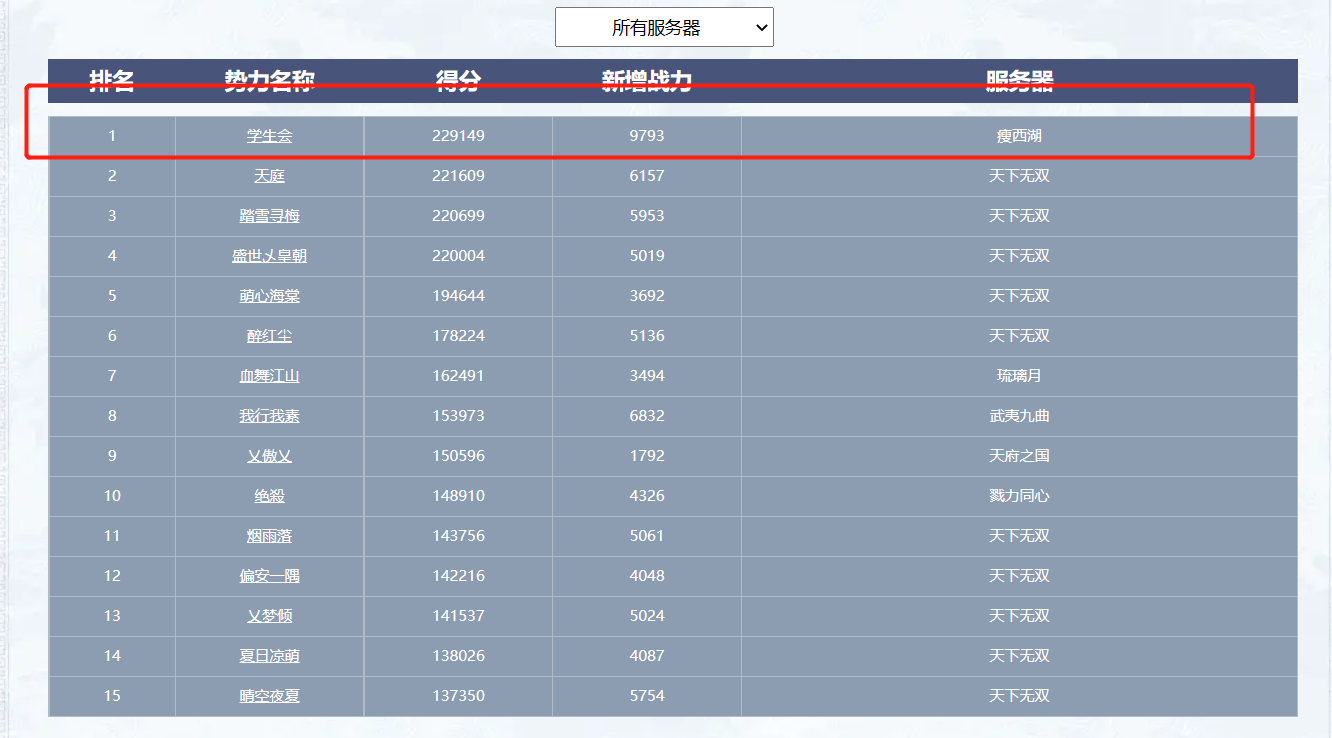The height and width of the screenshot is (738, 1332).
Task: Open the 血舞江山 faction link
Action: (x=269, y=376)
